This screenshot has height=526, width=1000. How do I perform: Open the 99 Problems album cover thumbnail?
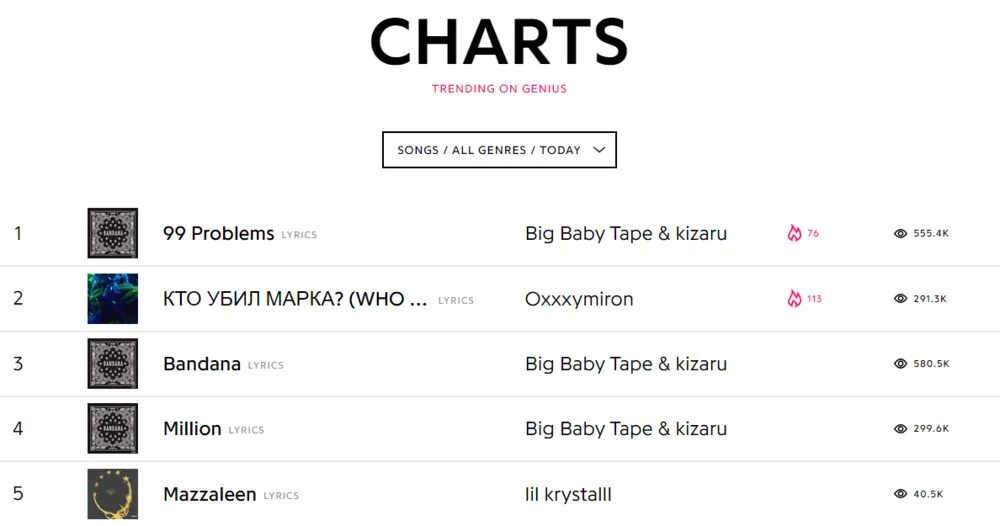(x=113, y=233)
